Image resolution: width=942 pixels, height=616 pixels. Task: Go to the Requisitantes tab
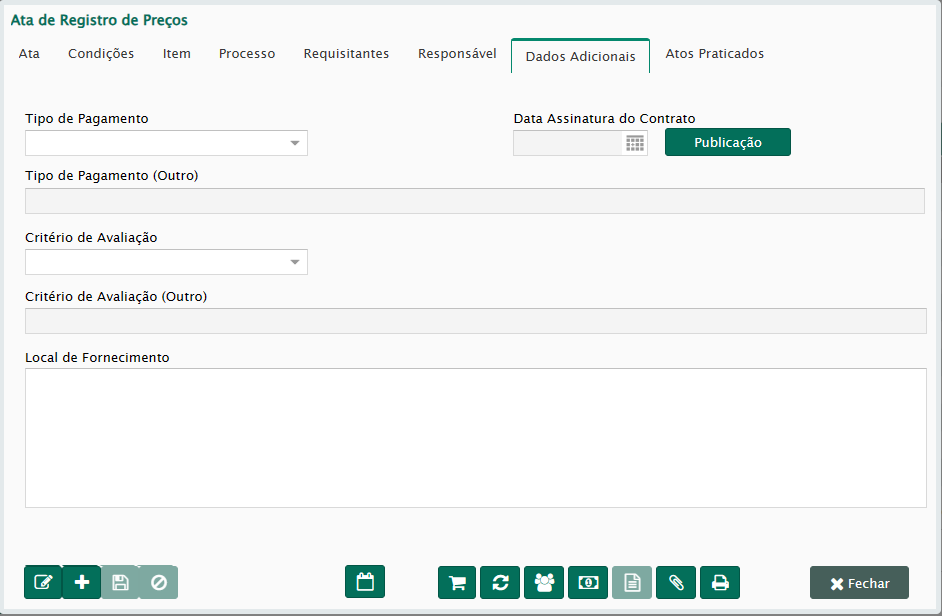346,54
